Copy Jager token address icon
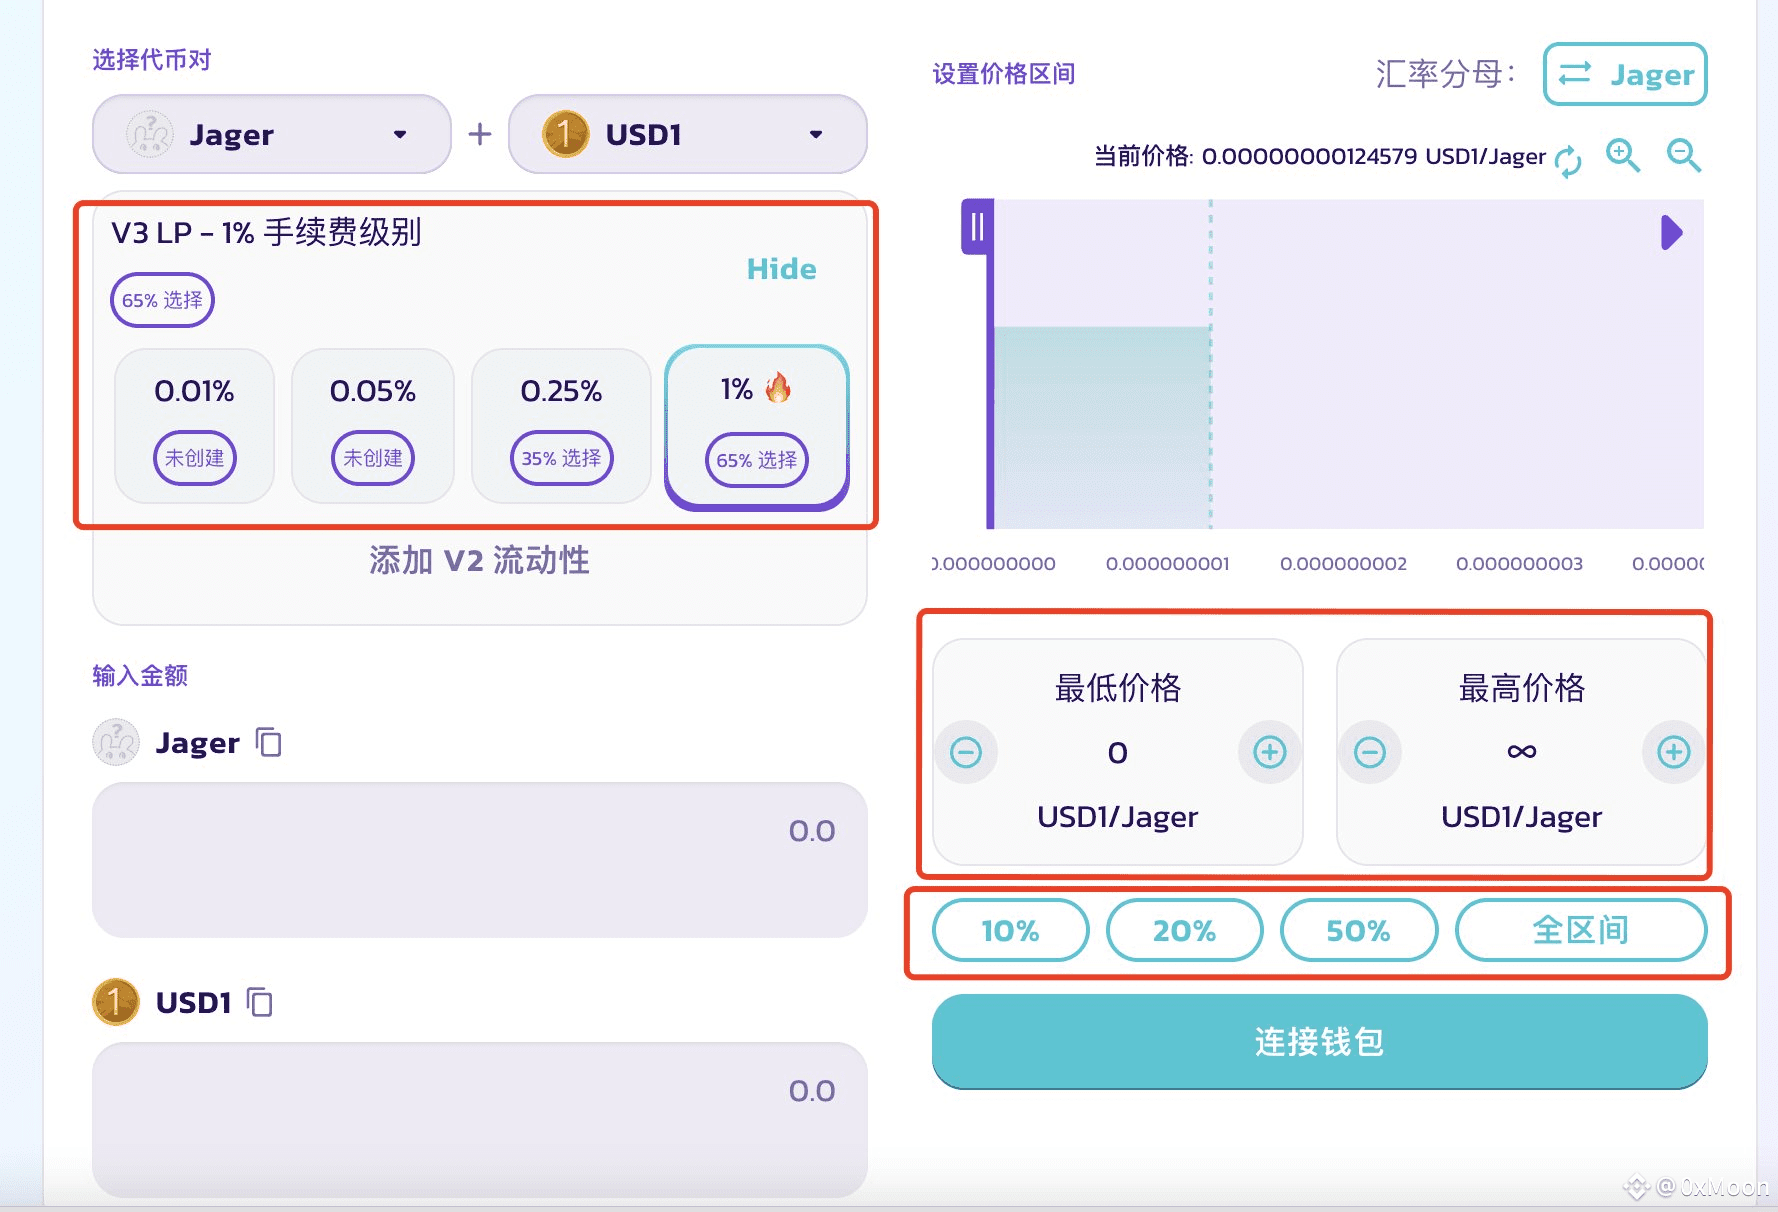 point(269,742)
